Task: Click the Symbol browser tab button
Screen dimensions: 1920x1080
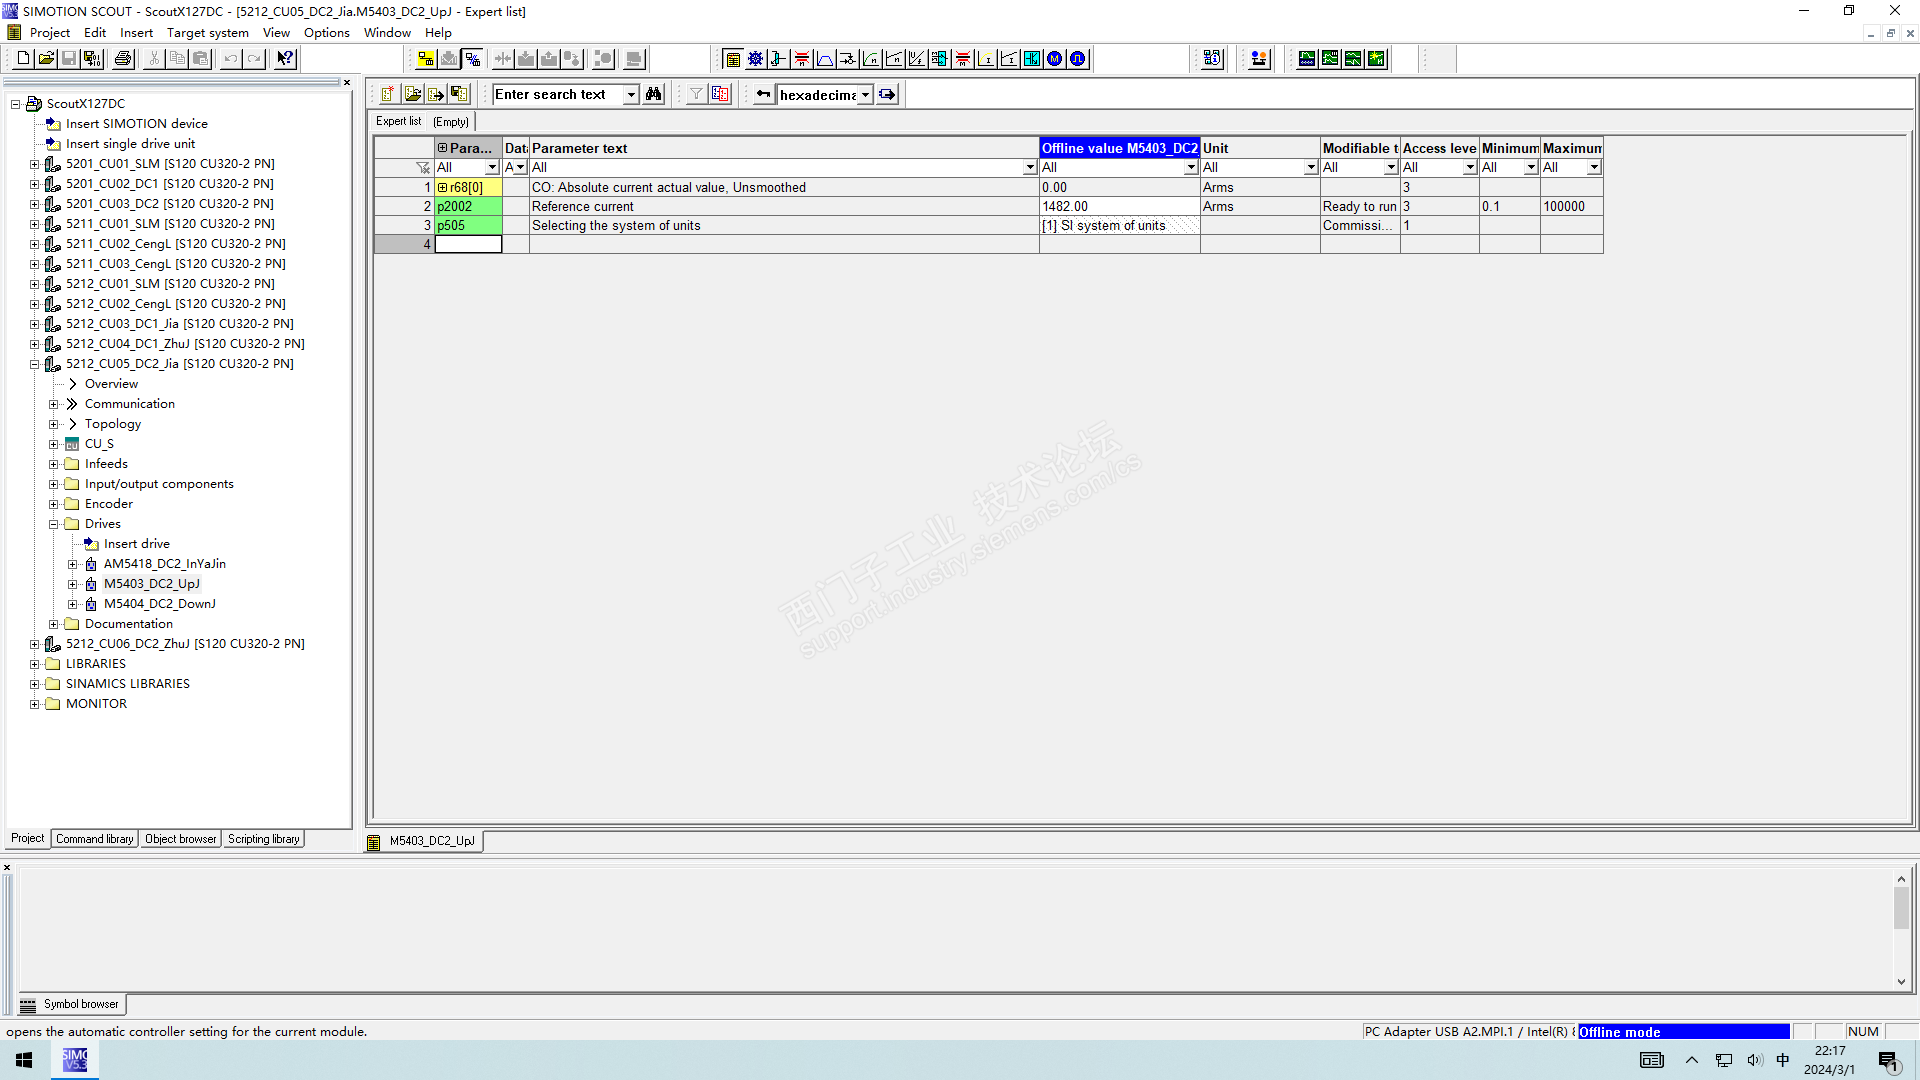Action: [x=71, y=1004]
